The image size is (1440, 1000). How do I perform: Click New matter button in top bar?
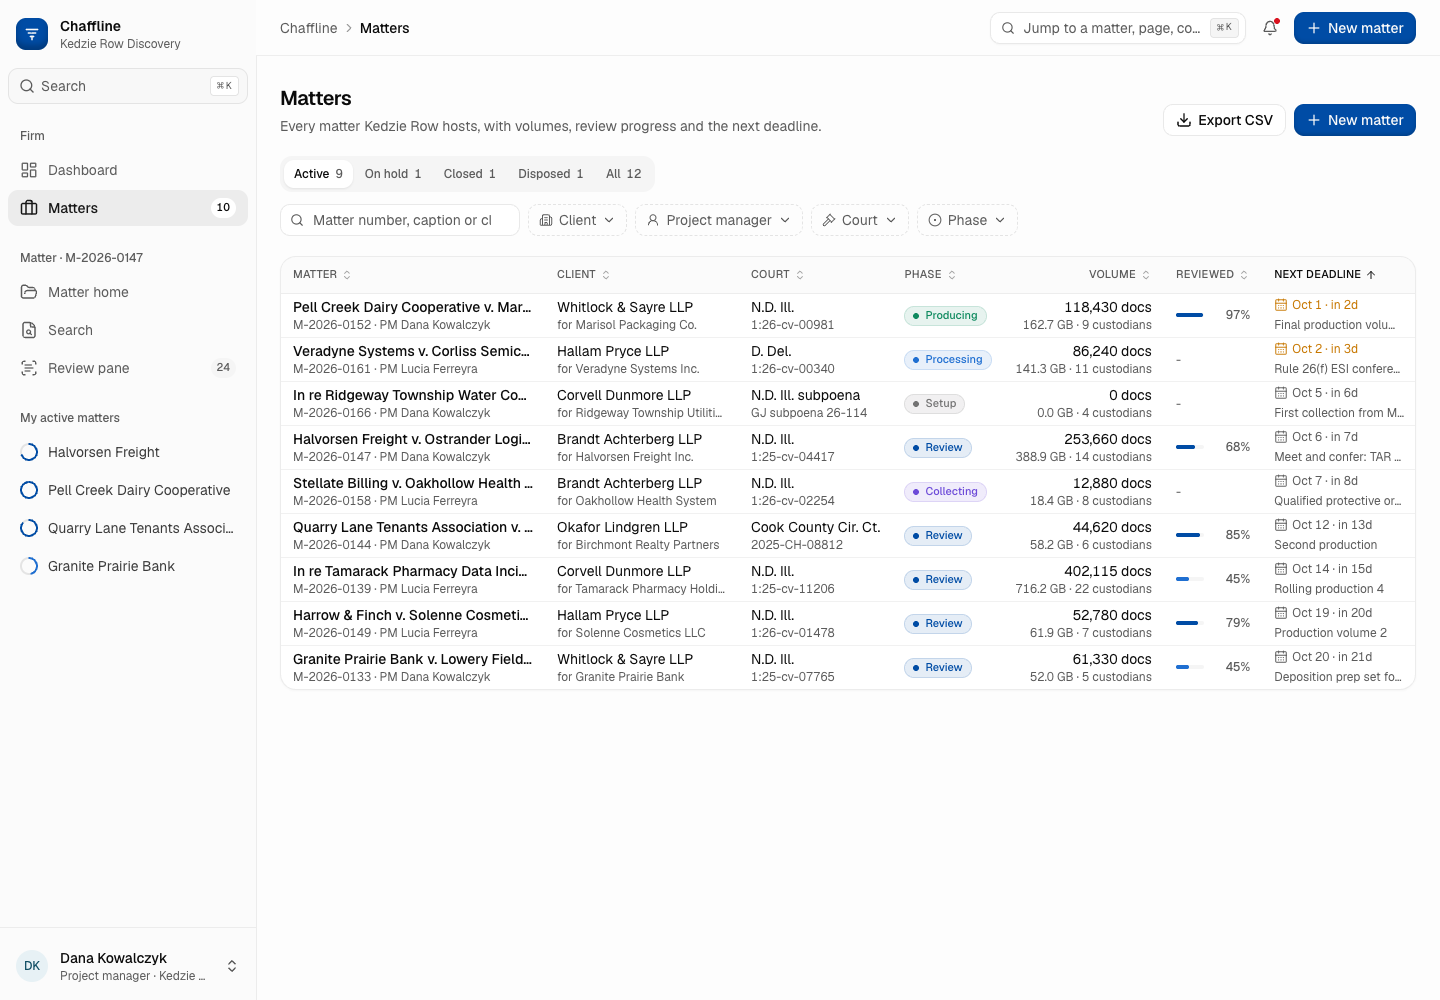pos(1355,28)
